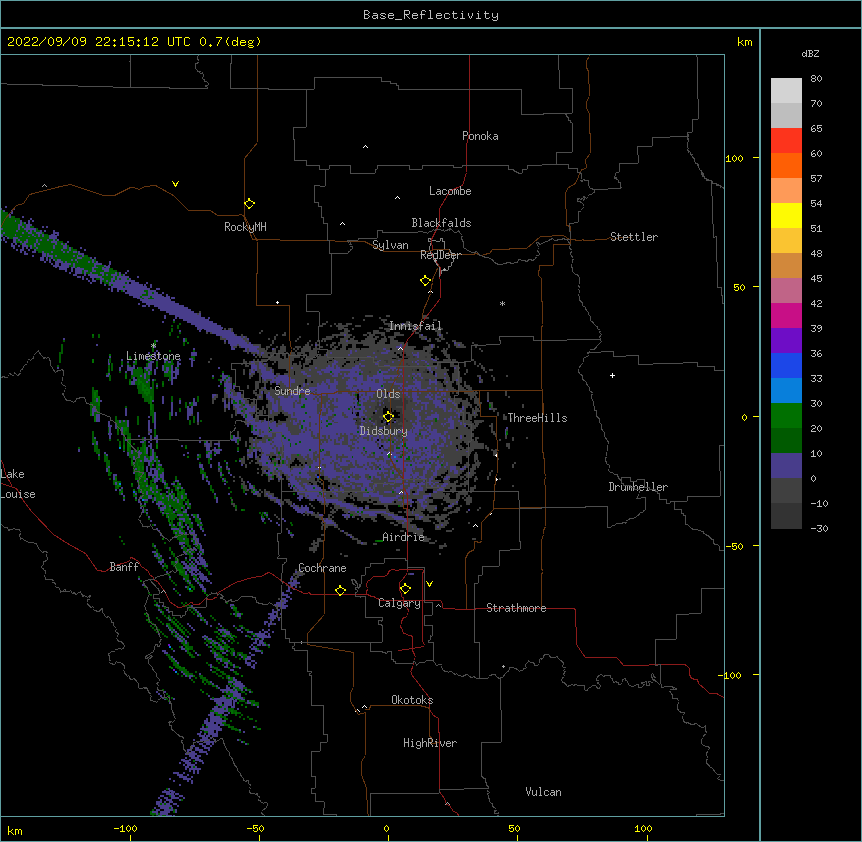Click the top-right km unit label
This screenshot has width=862, height=842.
(x=744, y=42)
